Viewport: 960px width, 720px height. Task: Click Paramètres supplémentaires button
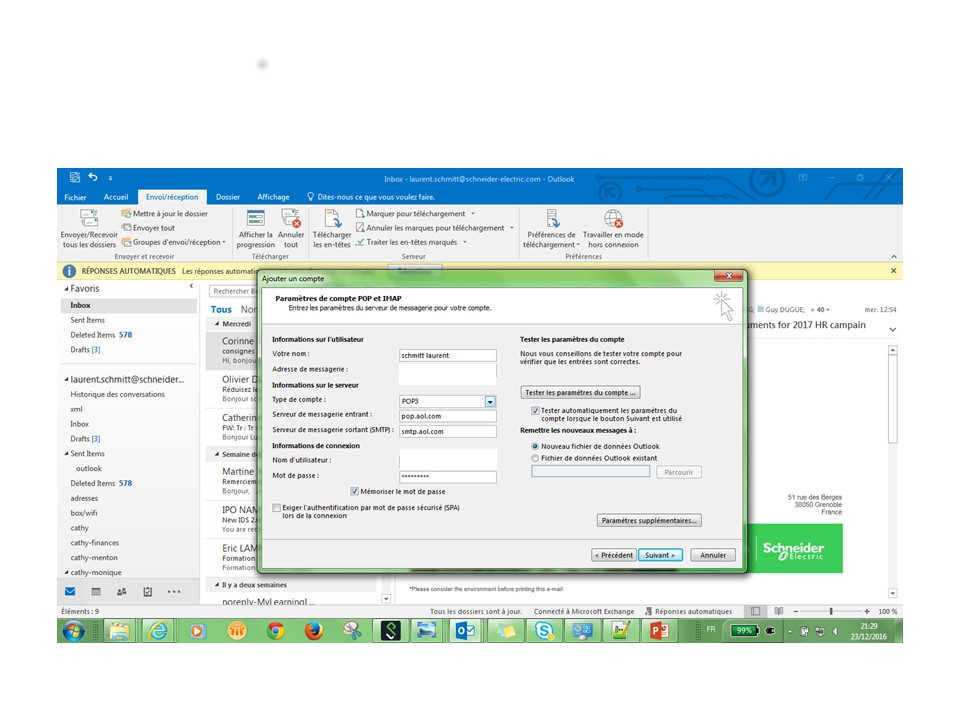(x=649, y=520)
